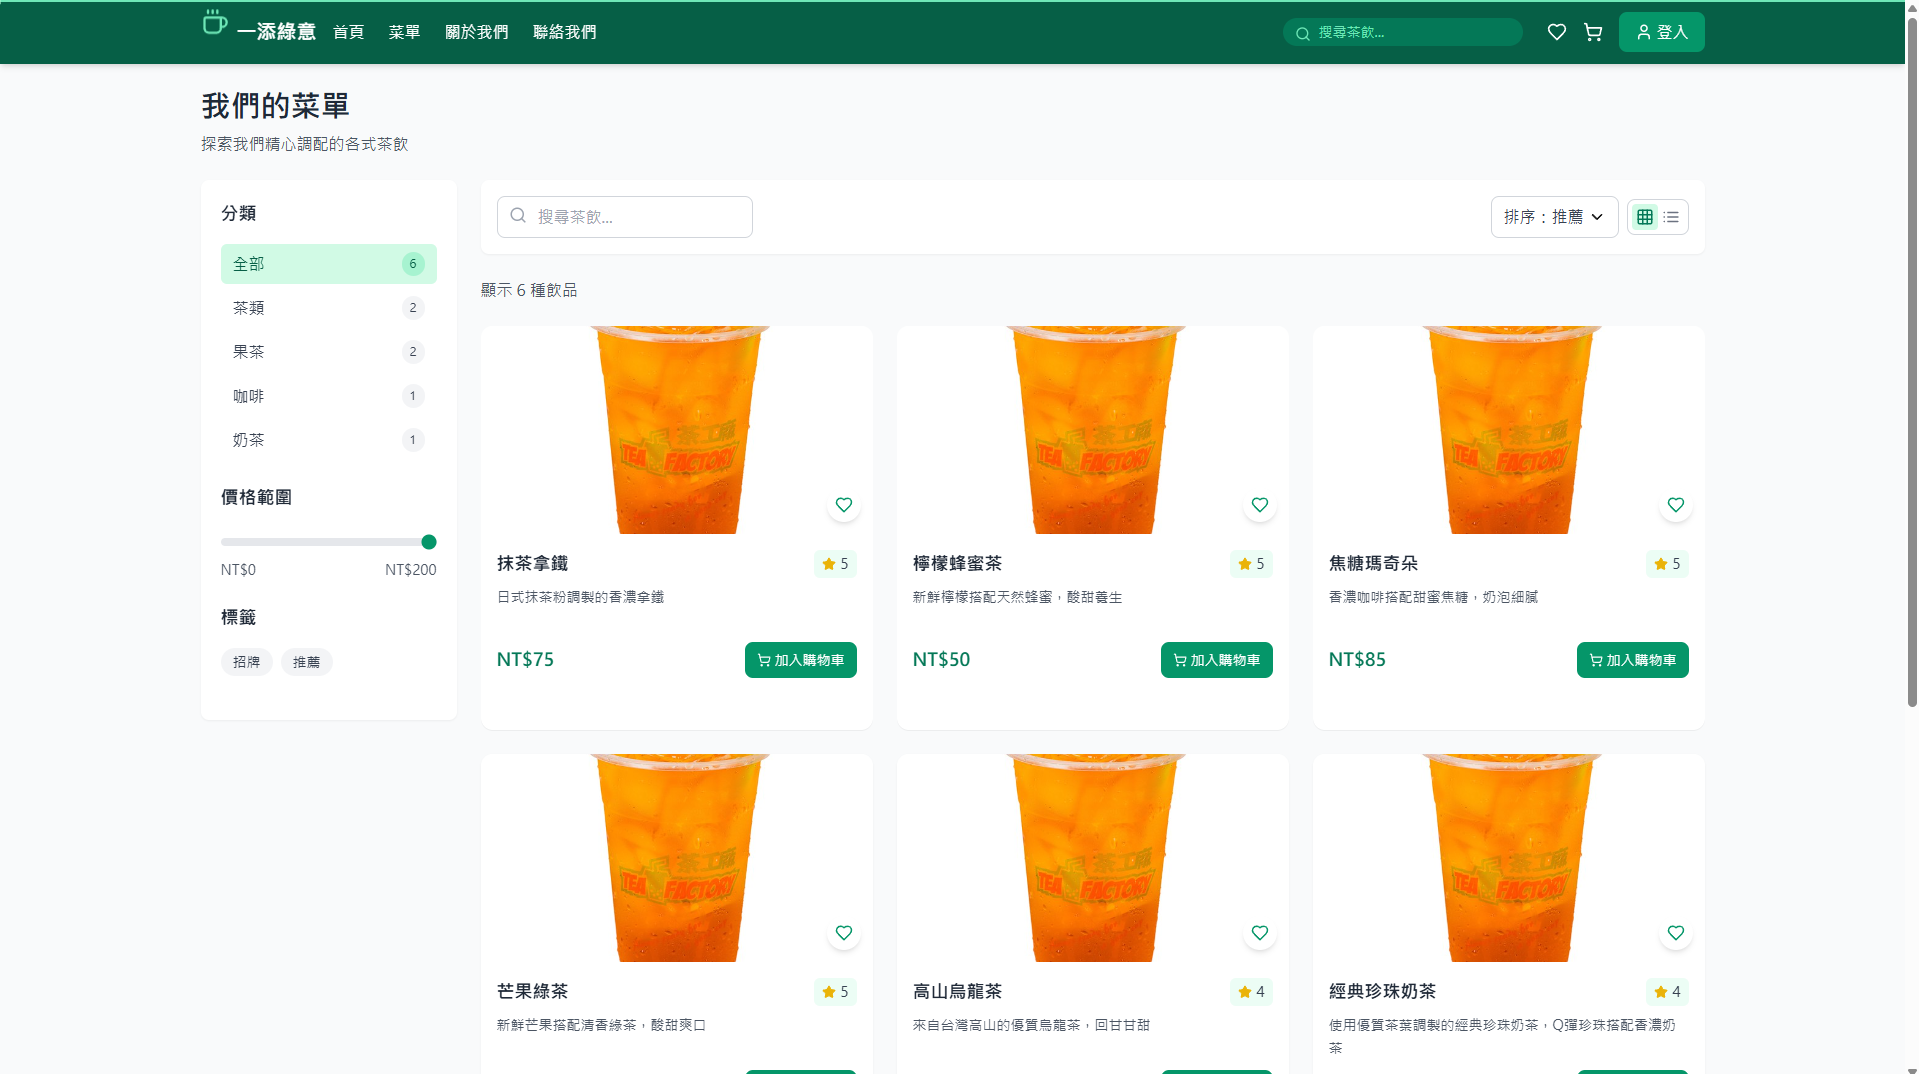Switch to list view layout
Viewport: 1919px width, 1074px height.
(x=1671, y=217)
